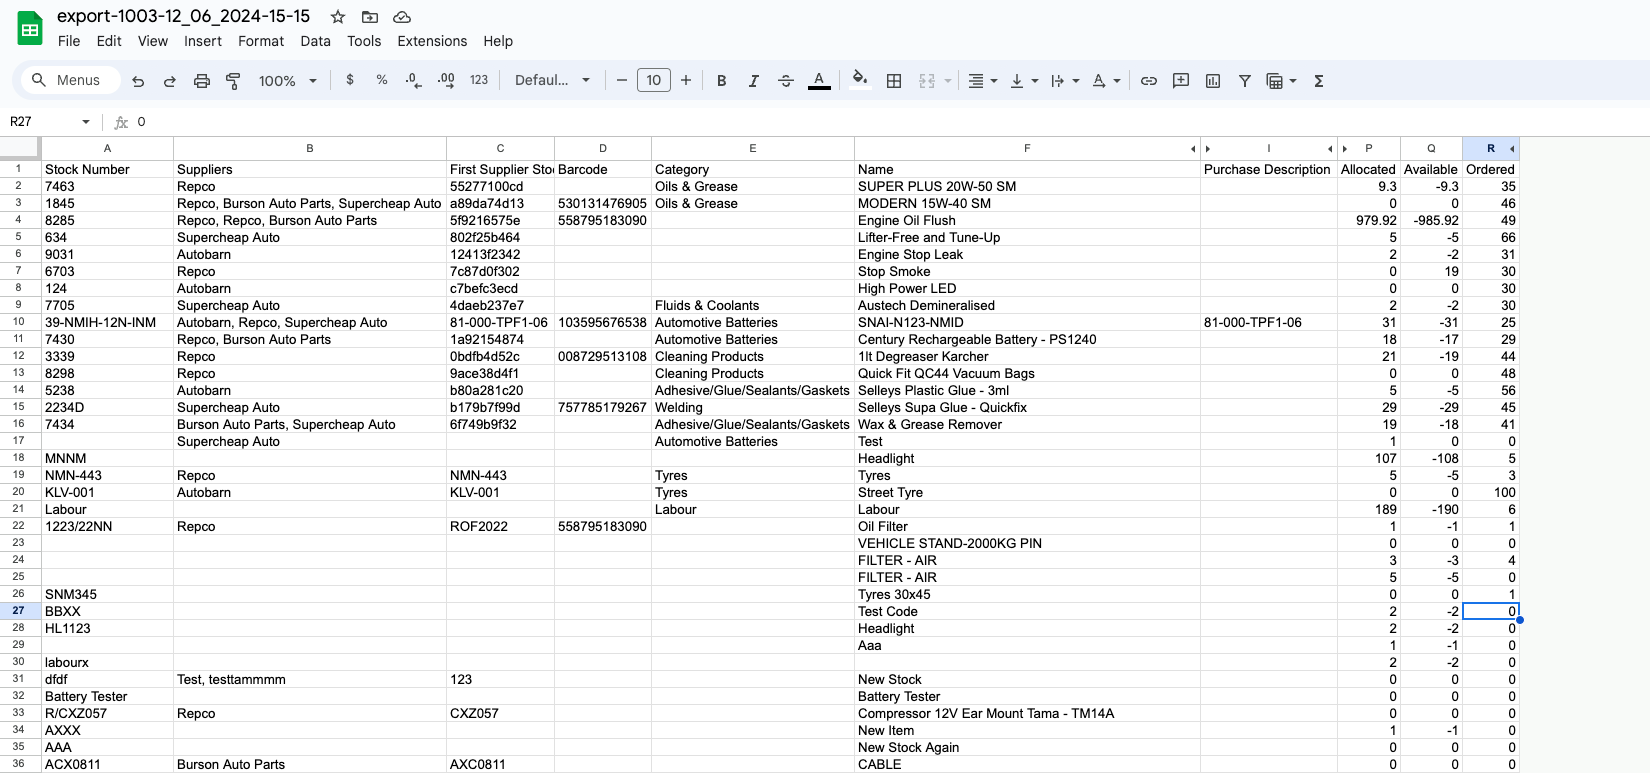Open the Google Sheets home icon
The image size is (1650, 773).
[x=30, y=29]
